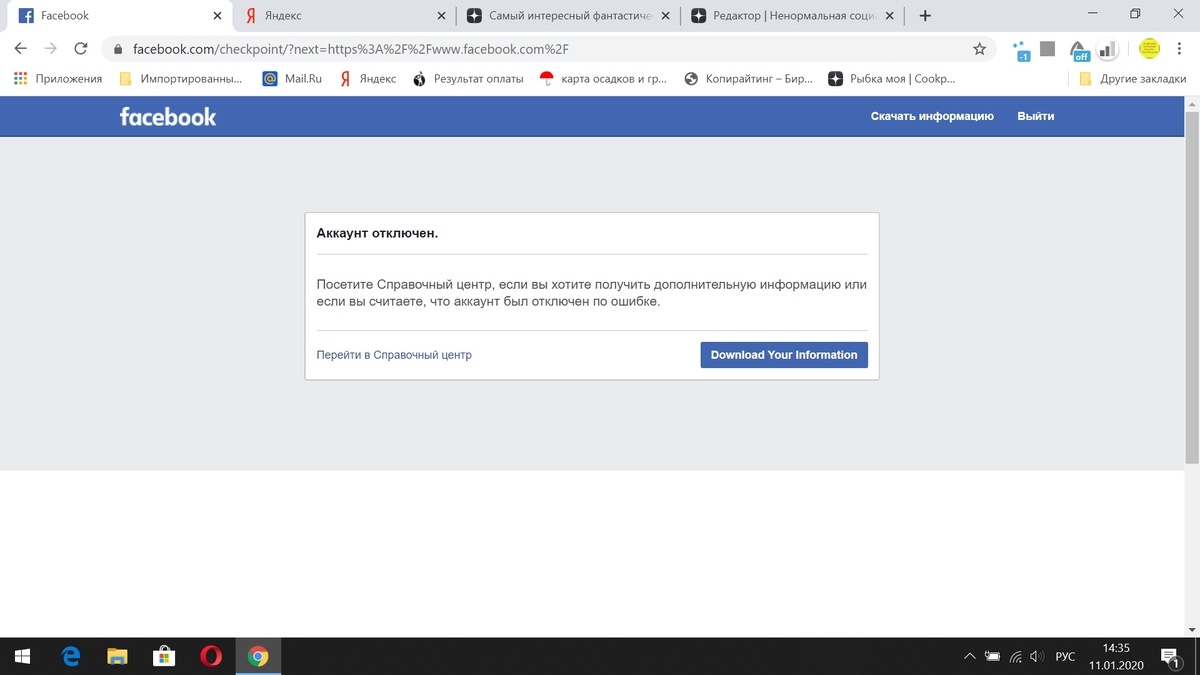The image size is (1200, 675).
Task: Click the battery icon in system tray
Action: coord(993,657)
